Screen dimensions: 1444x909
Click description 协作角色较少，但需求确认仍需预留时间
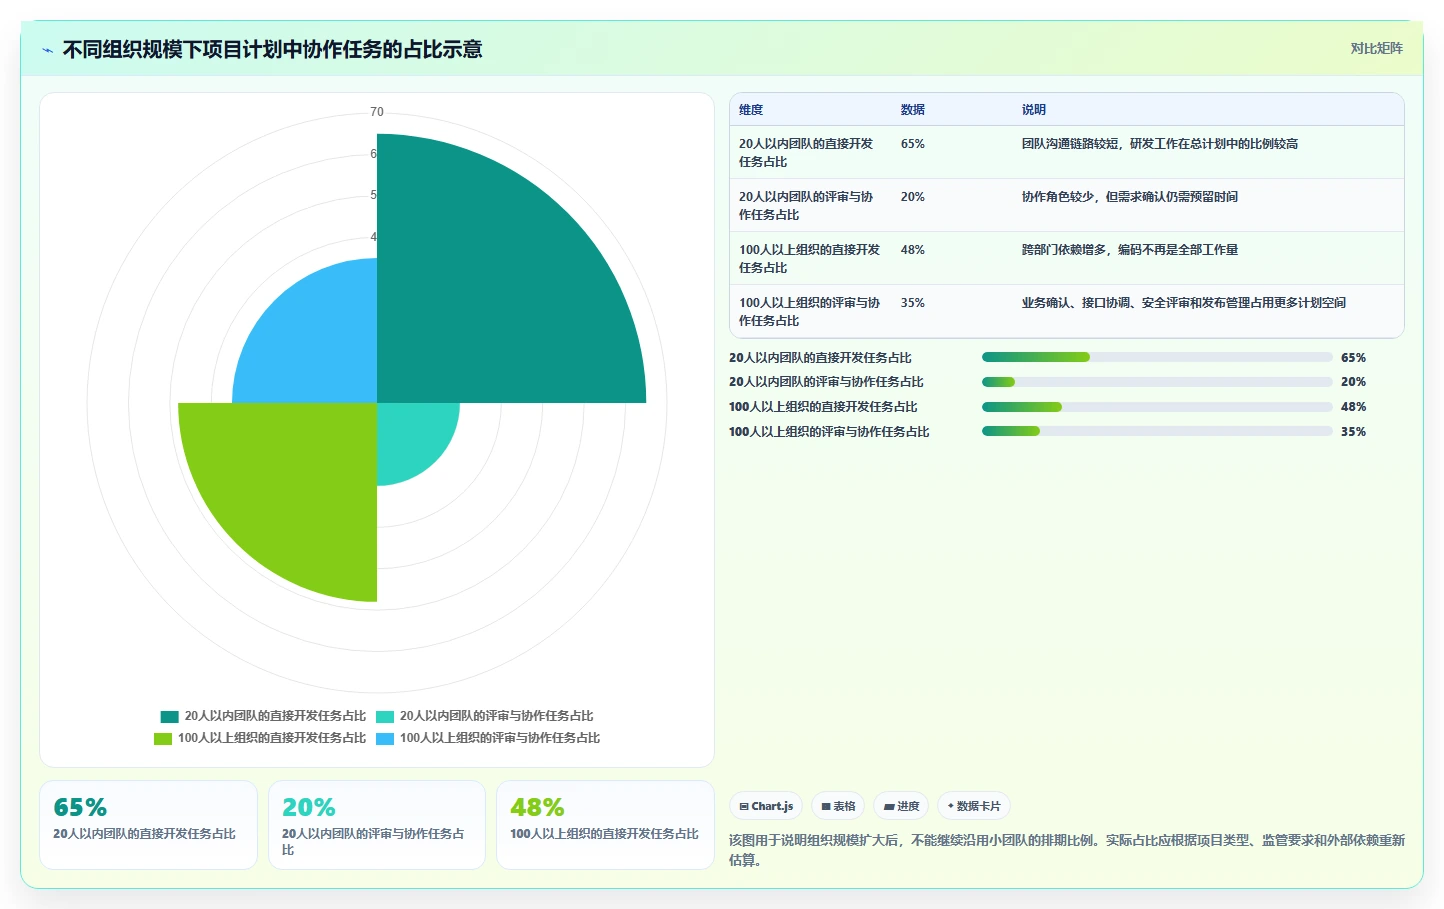click(1129, 197)
